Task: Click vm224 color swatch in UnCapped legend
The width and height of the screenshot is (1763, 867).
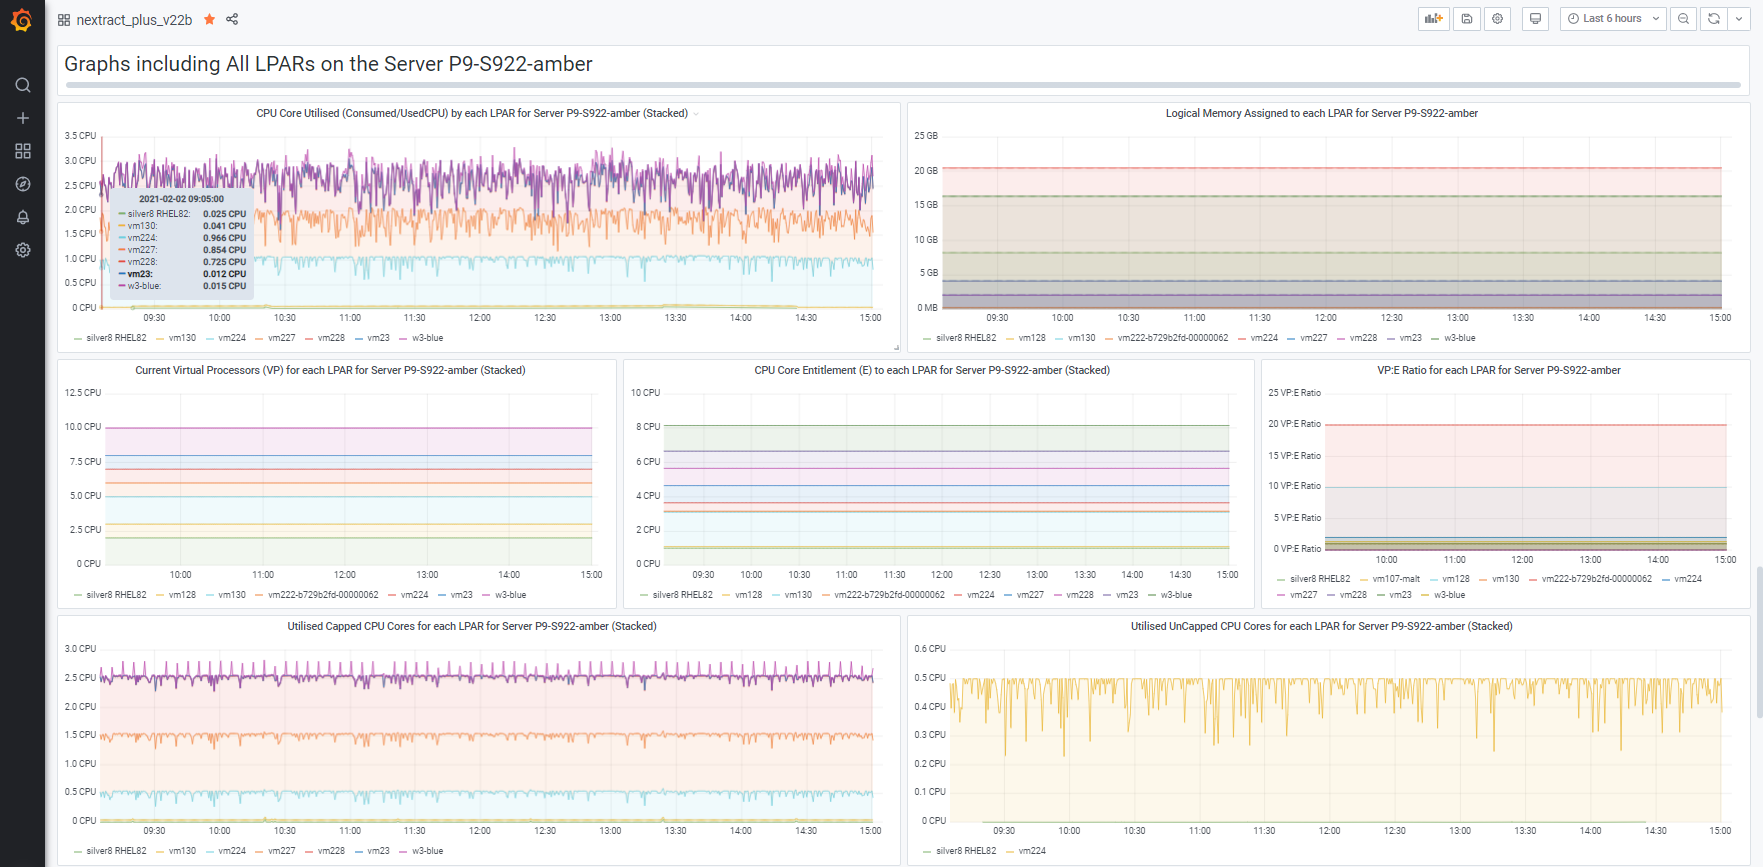Action: pos(1010,852)
